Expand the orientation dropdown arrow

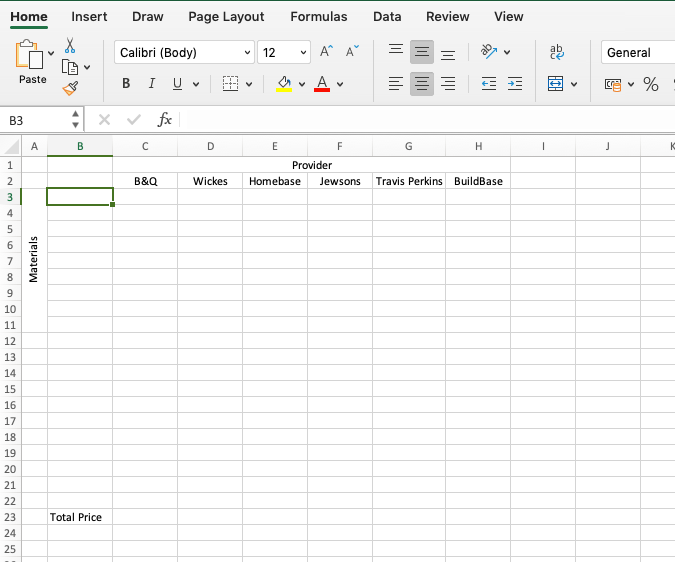(507, 52)
